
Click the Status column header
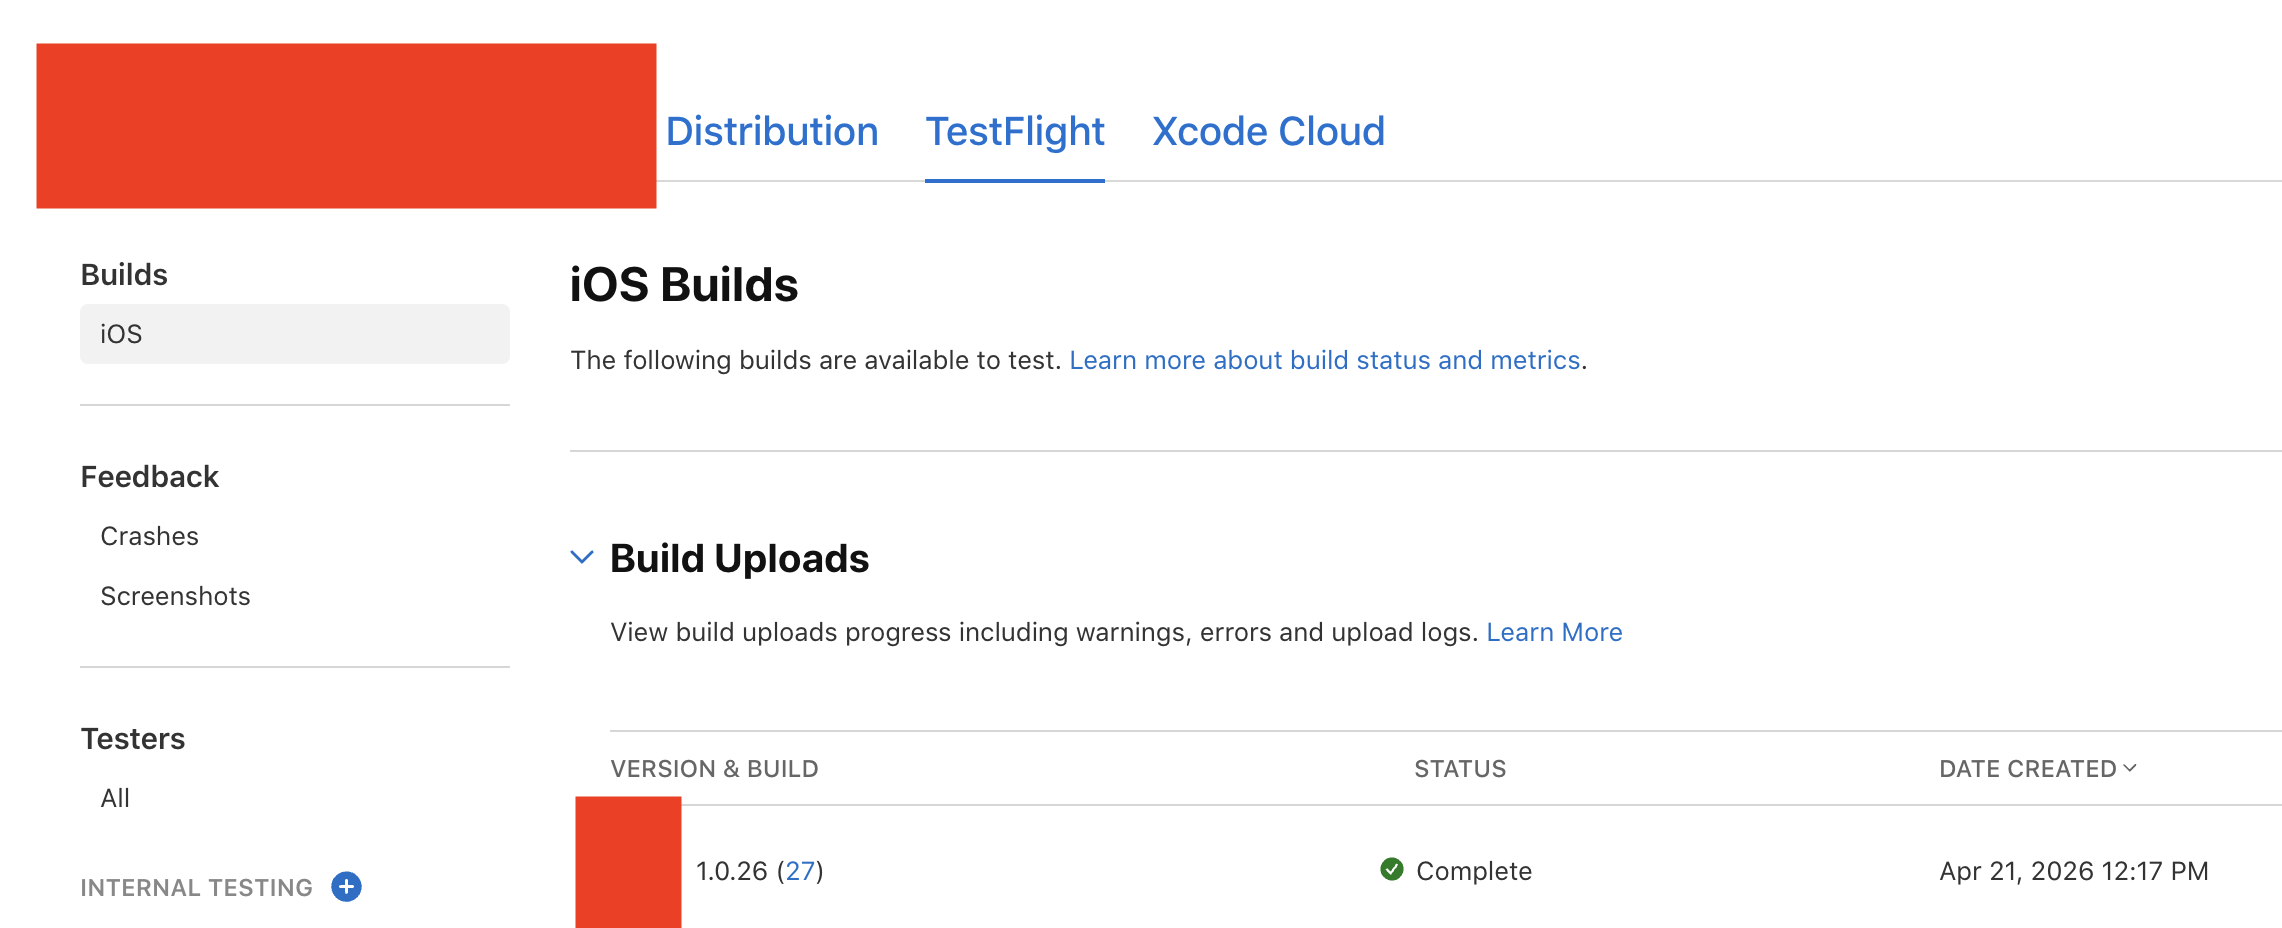tap(1459, 769)
